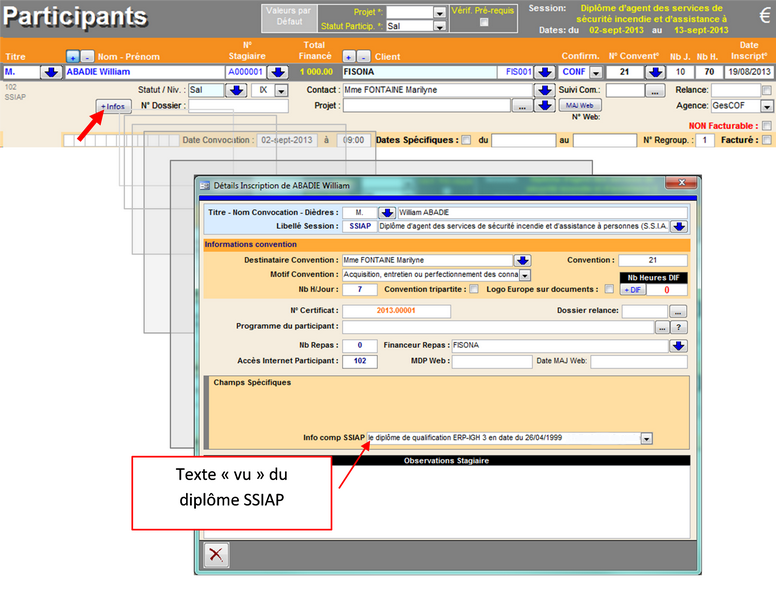Click blue arrow beside Libellé Session description

pyautogui.click(x=680, y=226)
